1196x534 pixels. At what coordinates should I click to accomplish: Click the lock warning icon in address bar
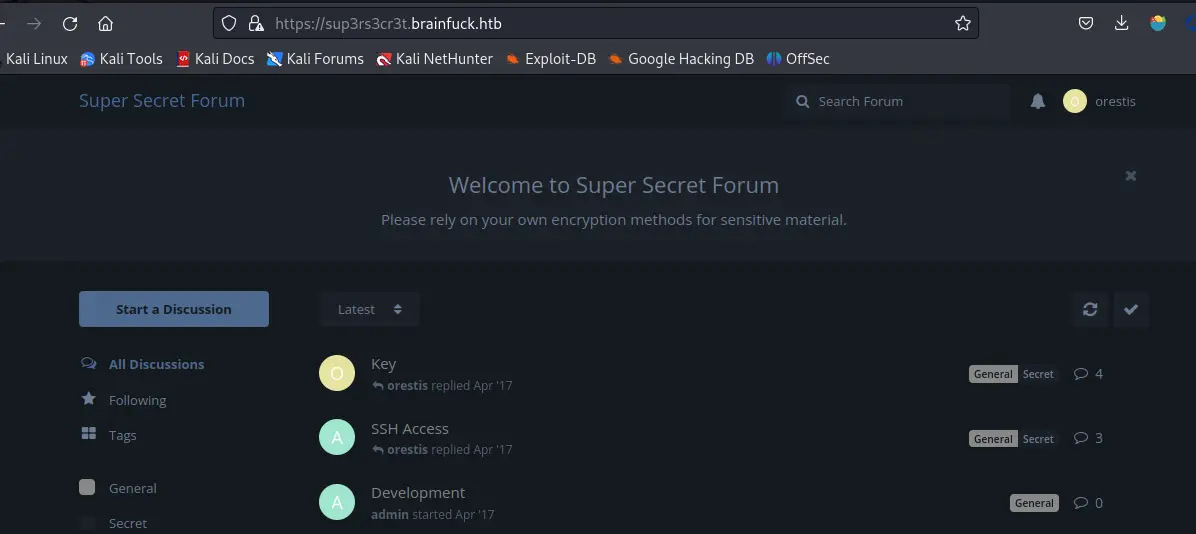(x=256, y=24)
